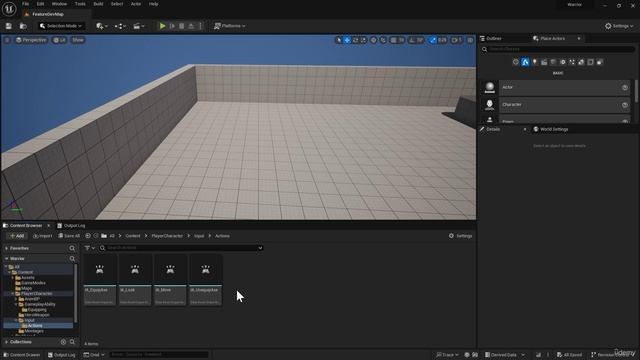Select the Character entry in Place Actors
This screenshot has height=360, width=640.
pyautogui.click(x=556, y=105)
